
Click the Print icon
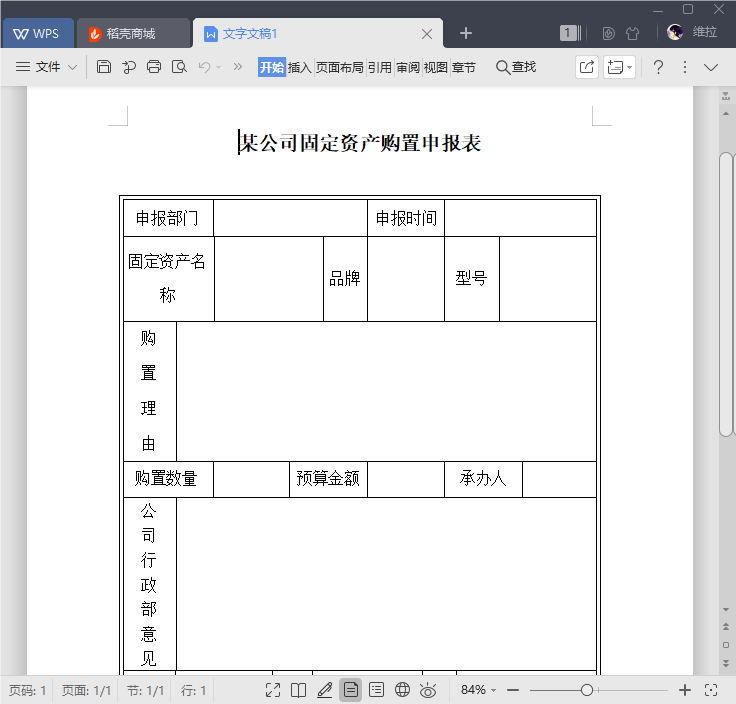154,67
